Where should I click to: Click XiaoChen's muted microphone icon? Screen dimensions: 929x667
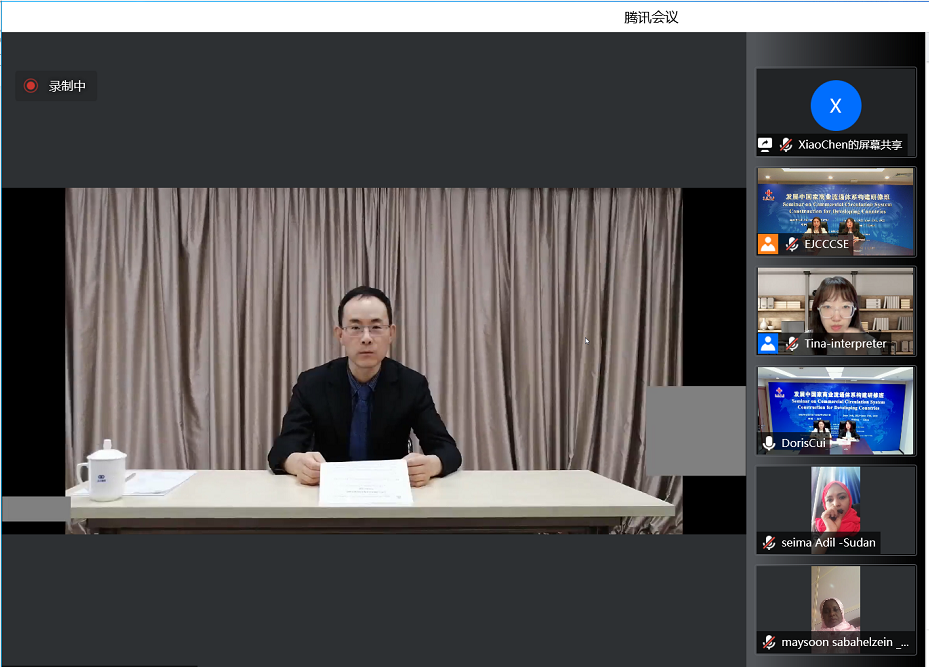(787, 145)
